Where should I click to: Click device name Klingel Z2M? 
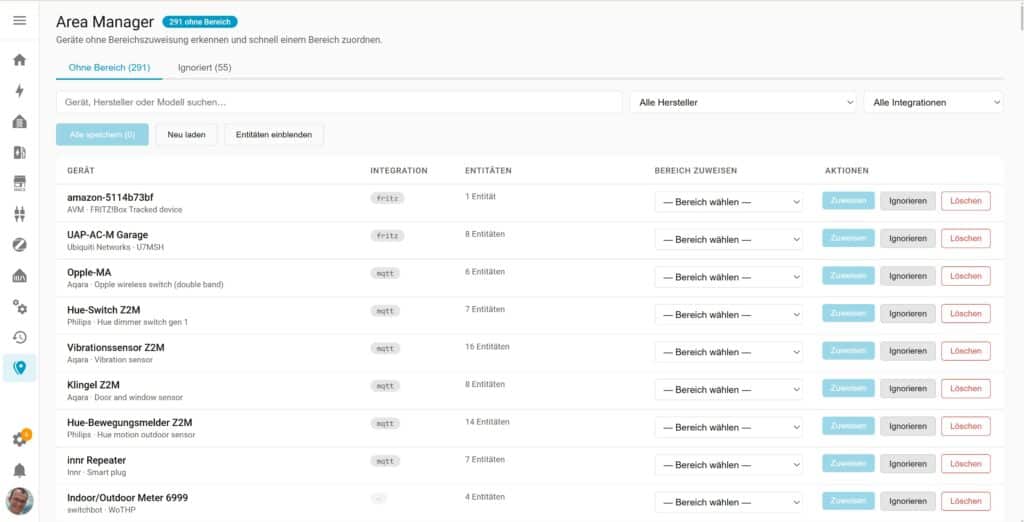pos(93,385)
